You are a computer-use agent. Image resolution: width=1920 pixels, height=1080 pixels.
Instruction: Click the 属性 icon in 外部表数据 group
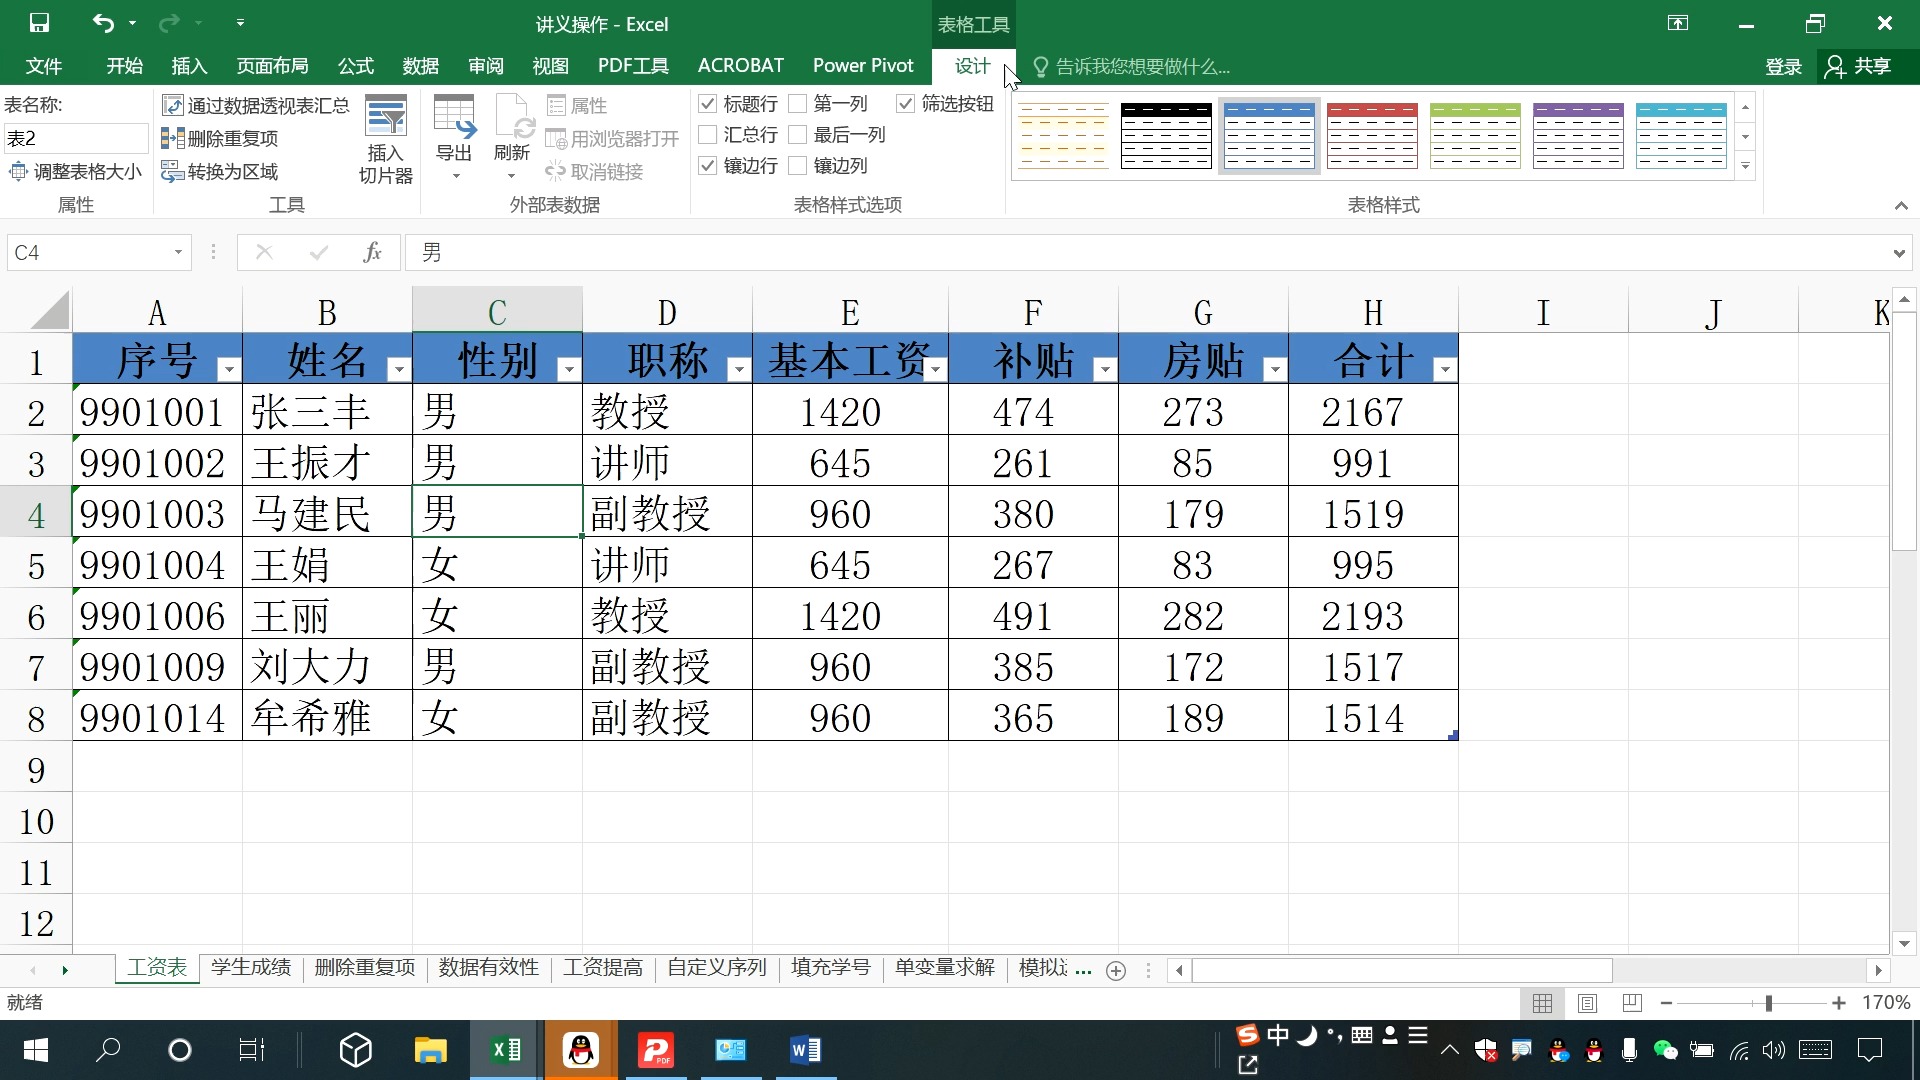click(578, 104)
